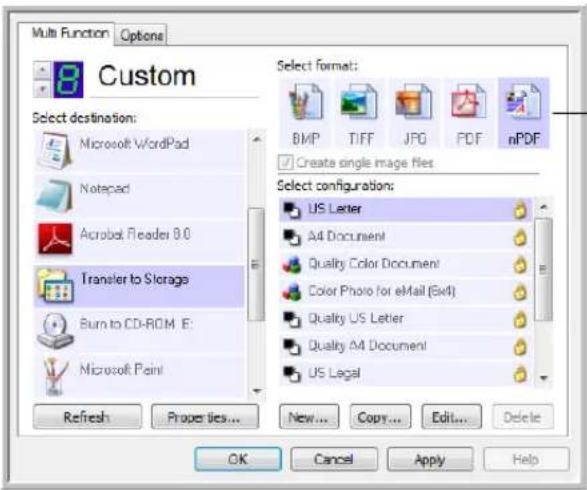Click the Microsoft WordPad destination icon
The height and width of the screenshot is (490, 587).
(x=55, y=151)
